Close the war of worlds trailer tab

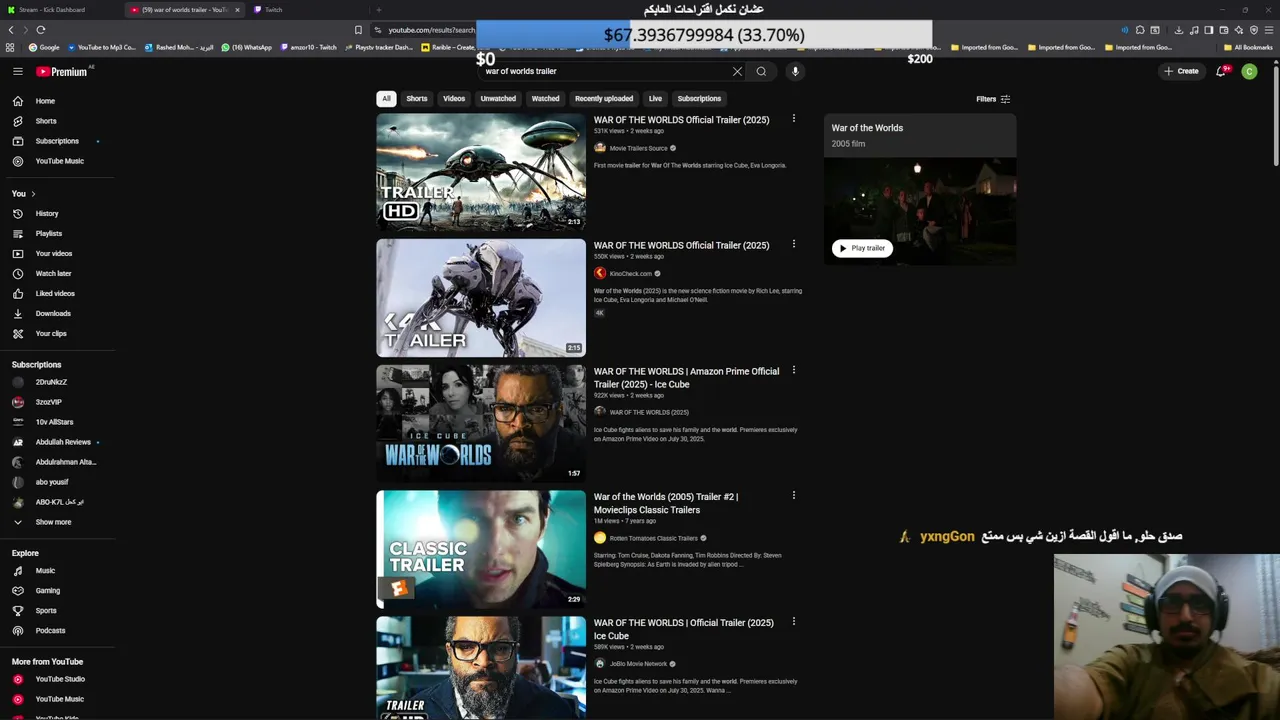pos(237,10)
